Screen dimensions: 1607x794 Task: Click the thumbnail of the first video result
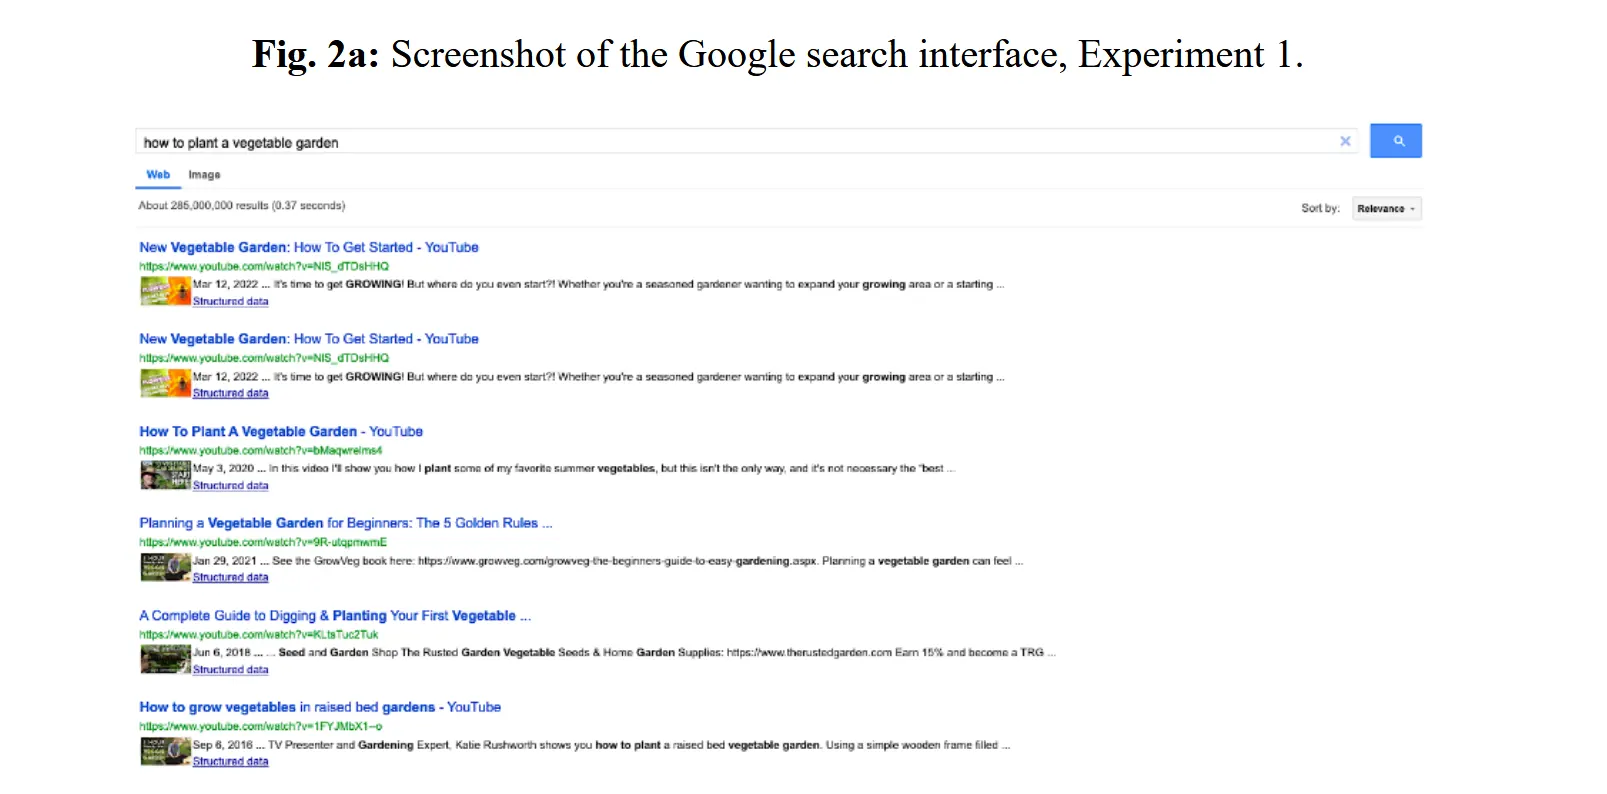coord(165,291)
